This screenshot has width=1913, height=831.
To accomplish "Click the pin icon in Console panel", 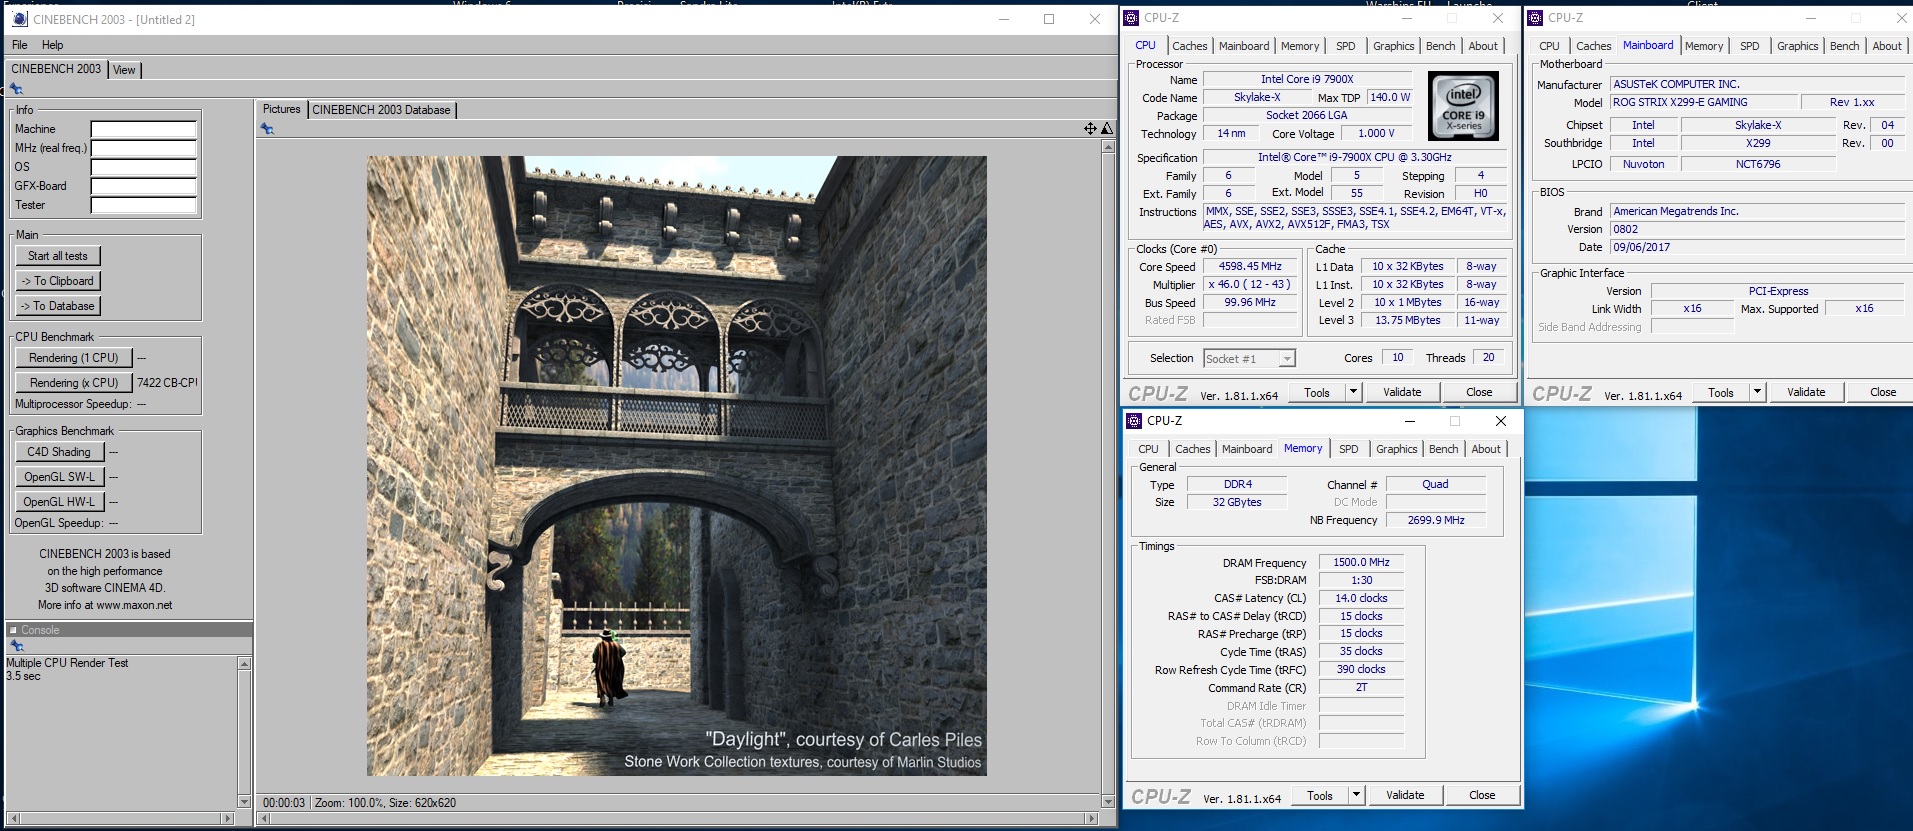I will (x=16, y=646).
